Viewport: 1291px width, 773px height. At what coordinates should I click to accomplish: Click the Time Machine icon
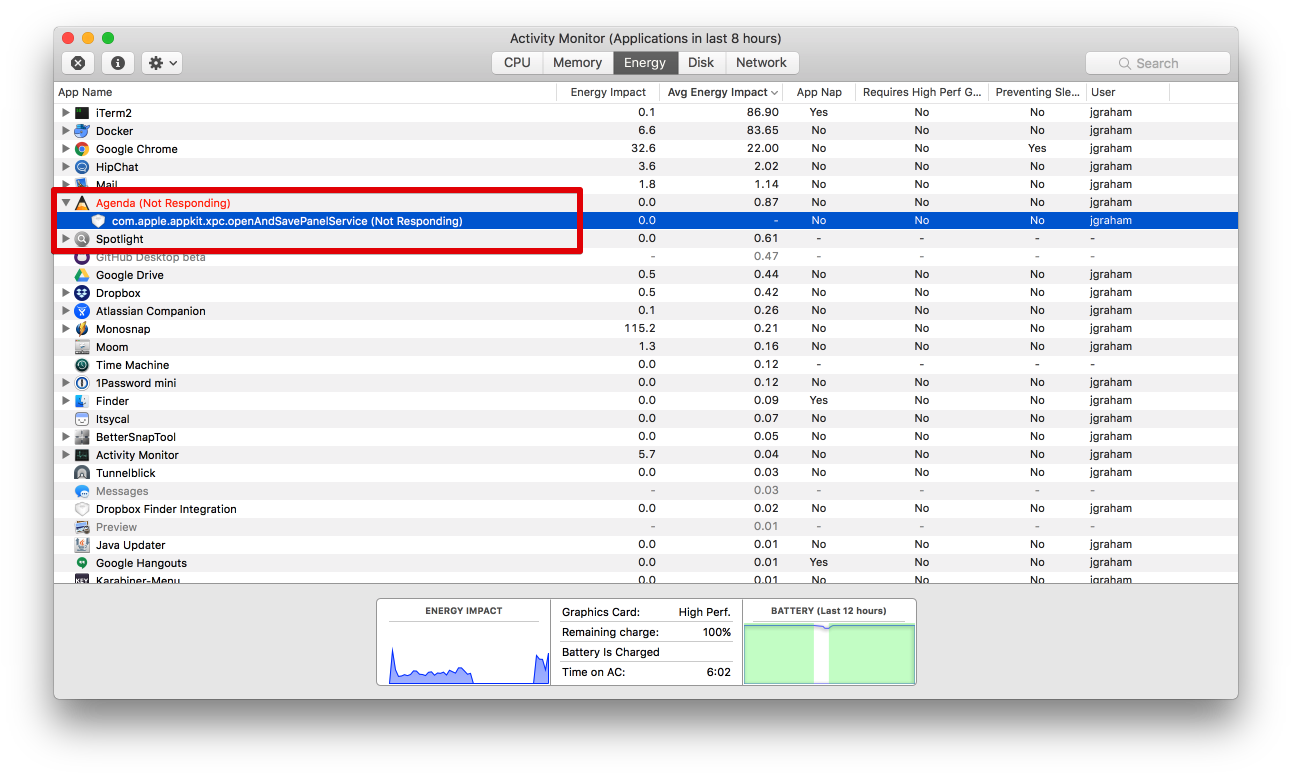click(x=82, y=365)
